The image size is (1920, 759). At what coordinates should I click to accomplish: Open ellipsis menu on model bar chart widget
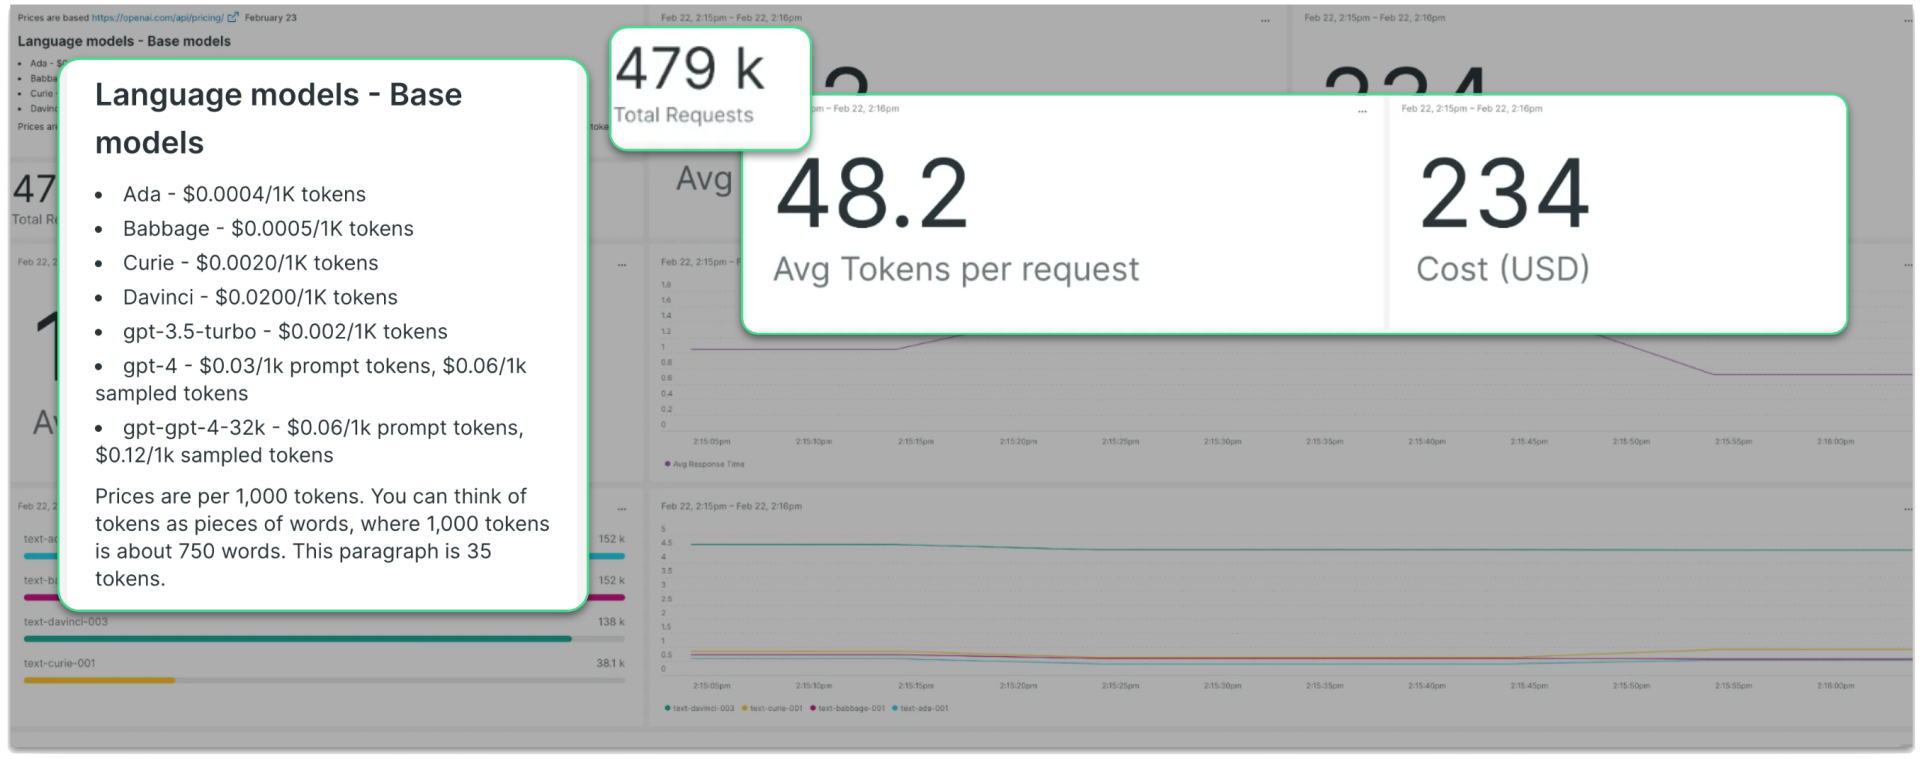coord(622,507)
